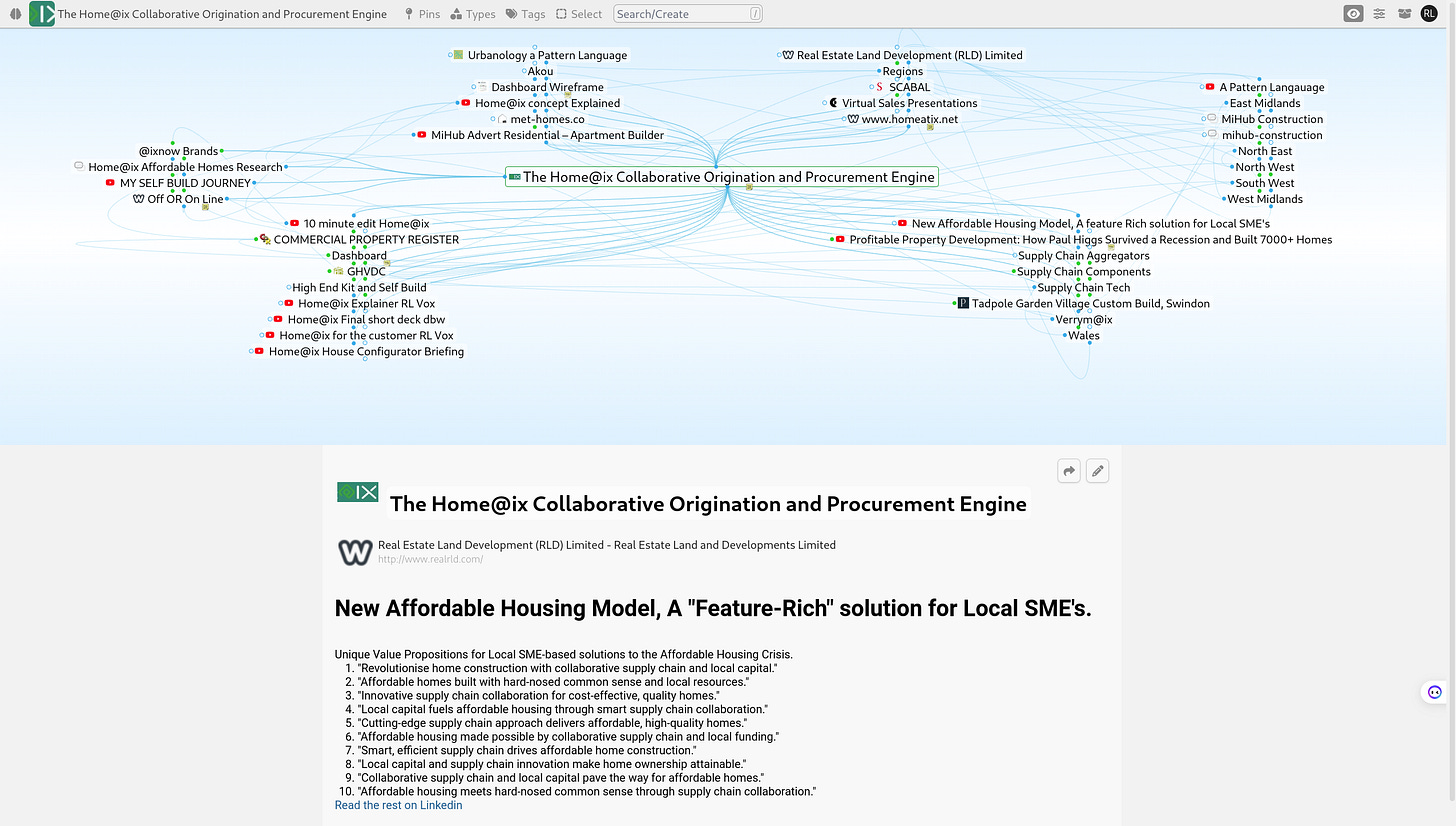This screenshot has width=1456, height=826.
Task: Click the Search/Create input field
Action: [x=688, y=14]
